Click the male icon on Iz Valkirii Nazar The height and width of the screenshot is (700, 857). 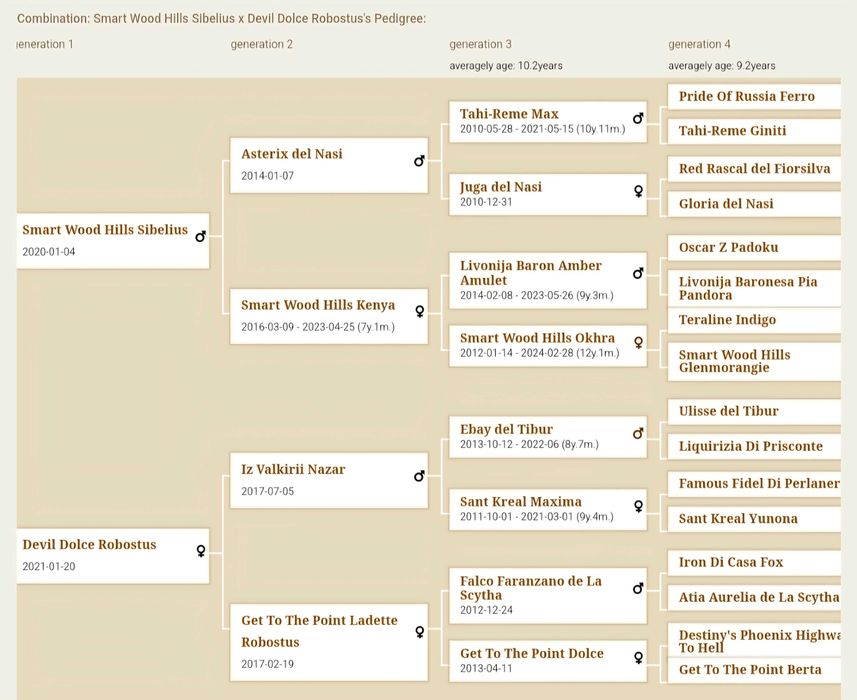coord(419,476)
